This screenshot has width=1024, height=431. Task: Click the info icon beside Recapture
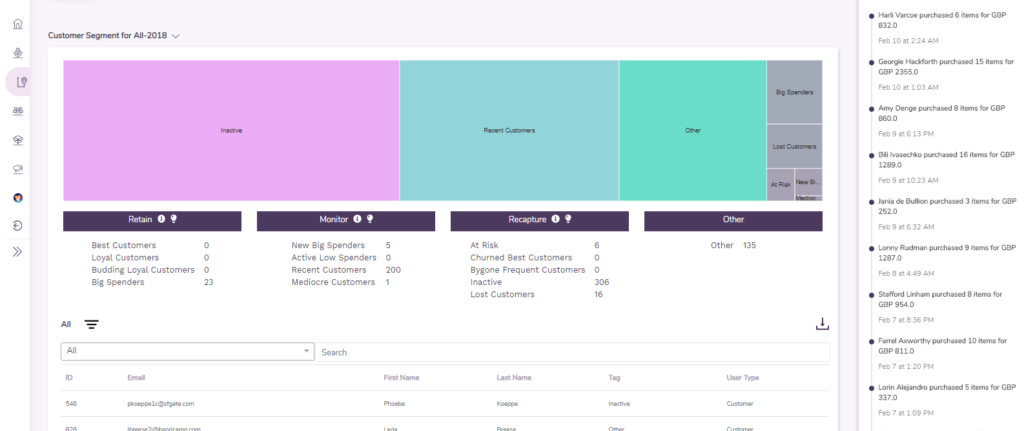coord(555,219)
